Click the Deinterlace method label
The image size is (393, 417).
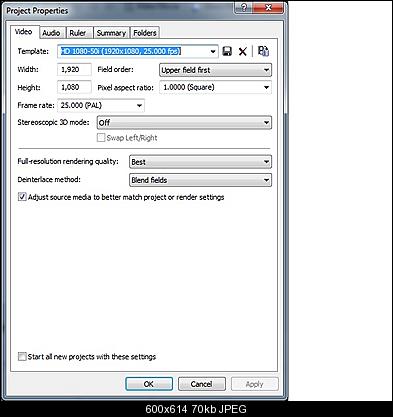pos(49,180)
